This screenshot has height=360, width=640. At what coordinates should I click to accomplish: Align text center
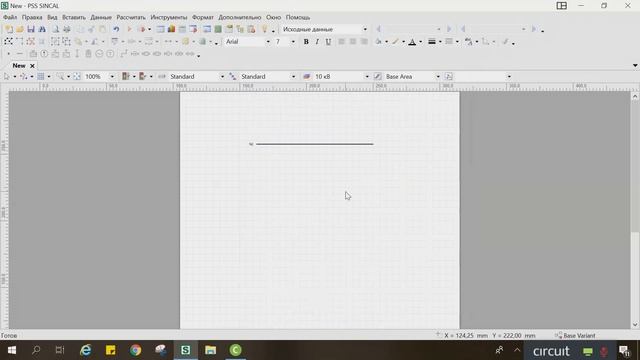[353, 42]
